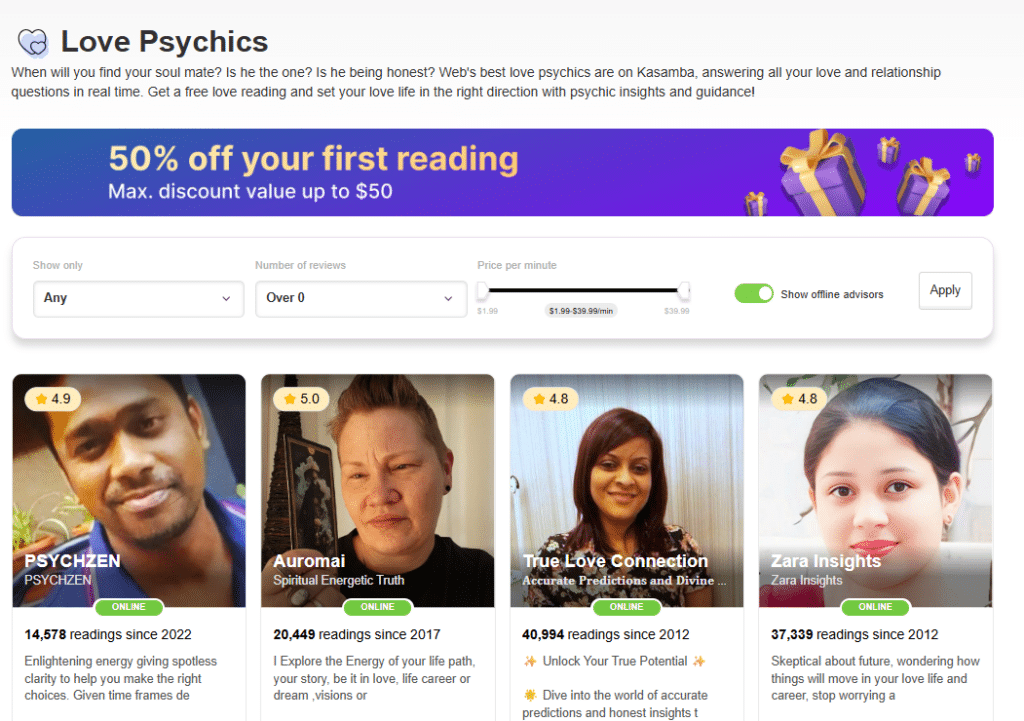The image size is (1024, 721).
Task: Expand the Number of reviews 'Over 0' dropdown
Action: point(361,298)
